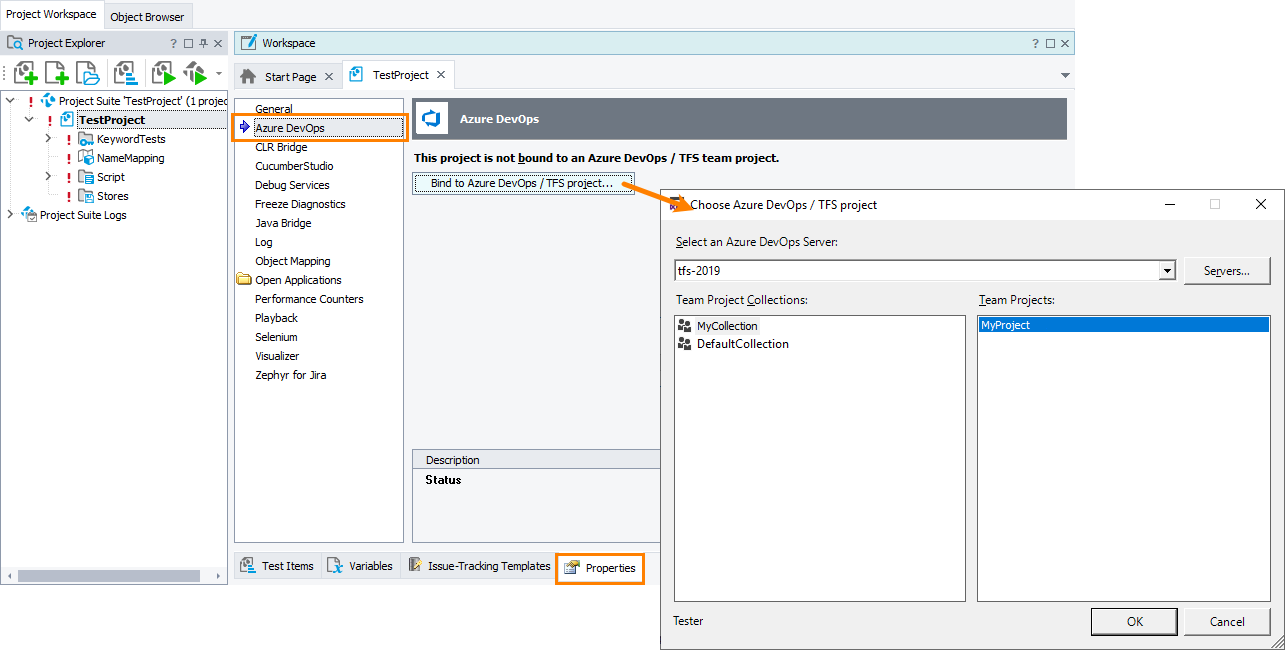Click the Project Explorer help question mark

tap(173, 43)
